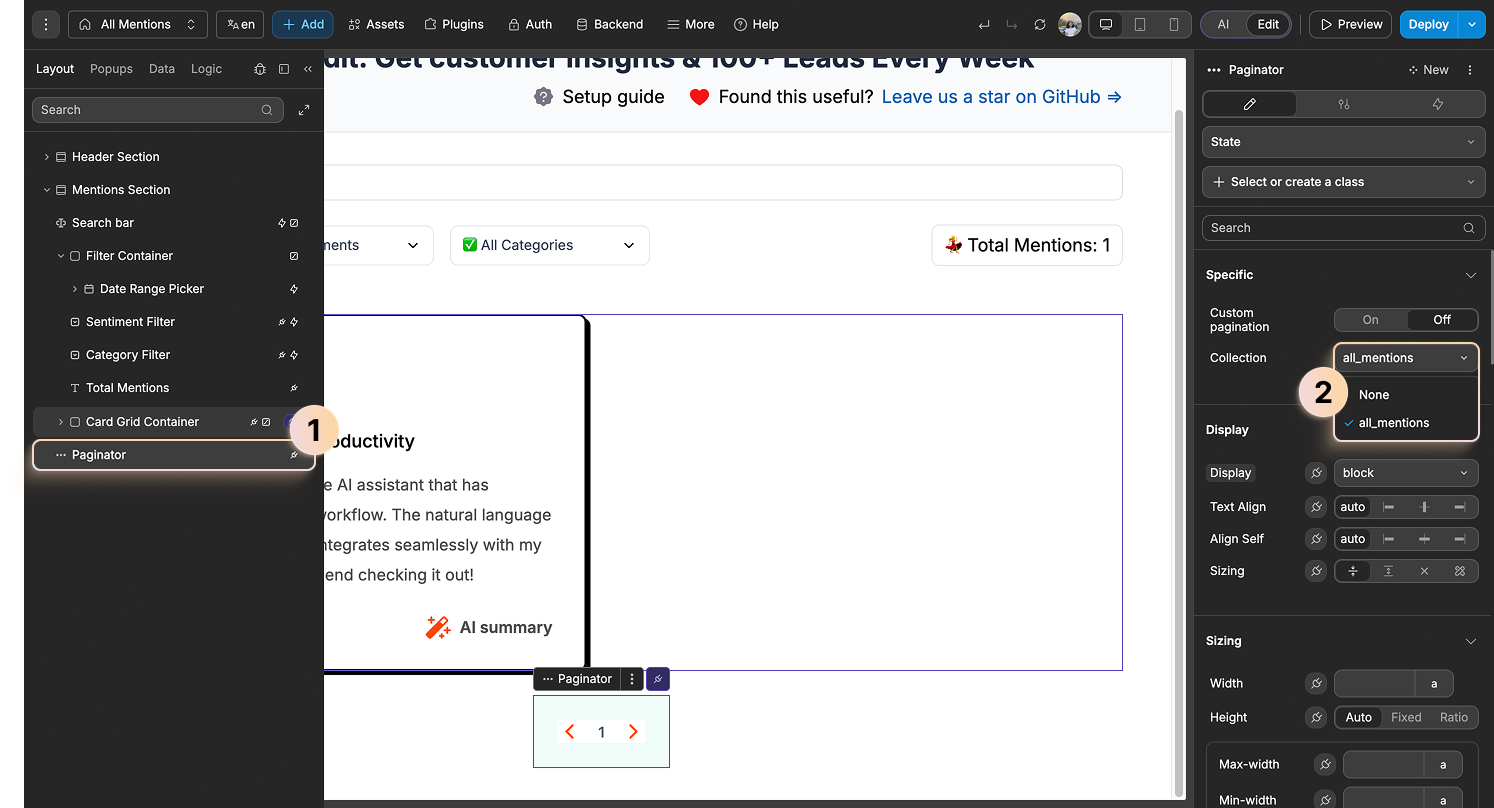This screenshot has height=808, width=1494.
Task: Click the undo arrow in the top toolbar
Action: click(x=983, y=23)
